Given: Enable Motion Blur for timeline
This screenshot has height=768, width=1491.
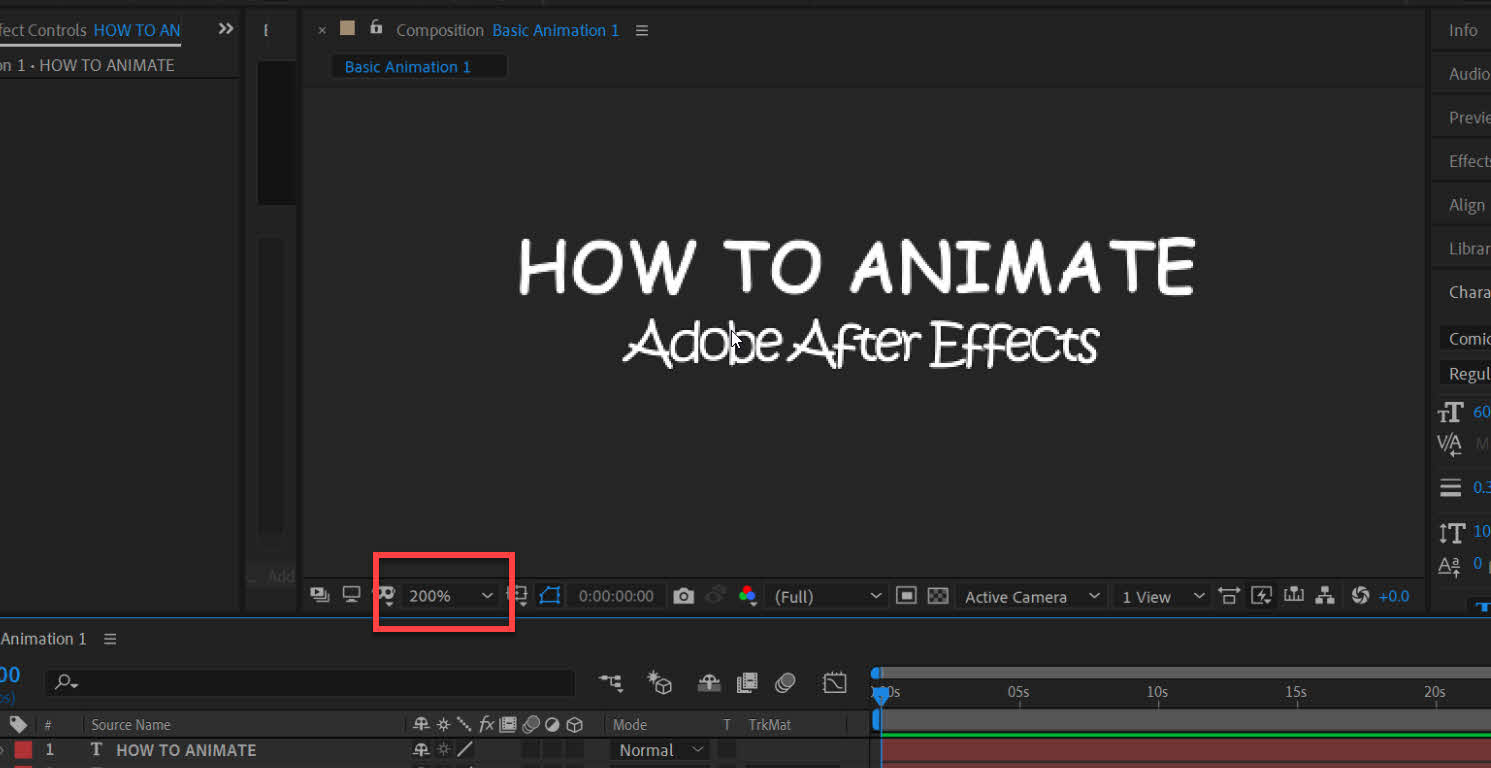Looking at the screenshot, I should [785, 683].
